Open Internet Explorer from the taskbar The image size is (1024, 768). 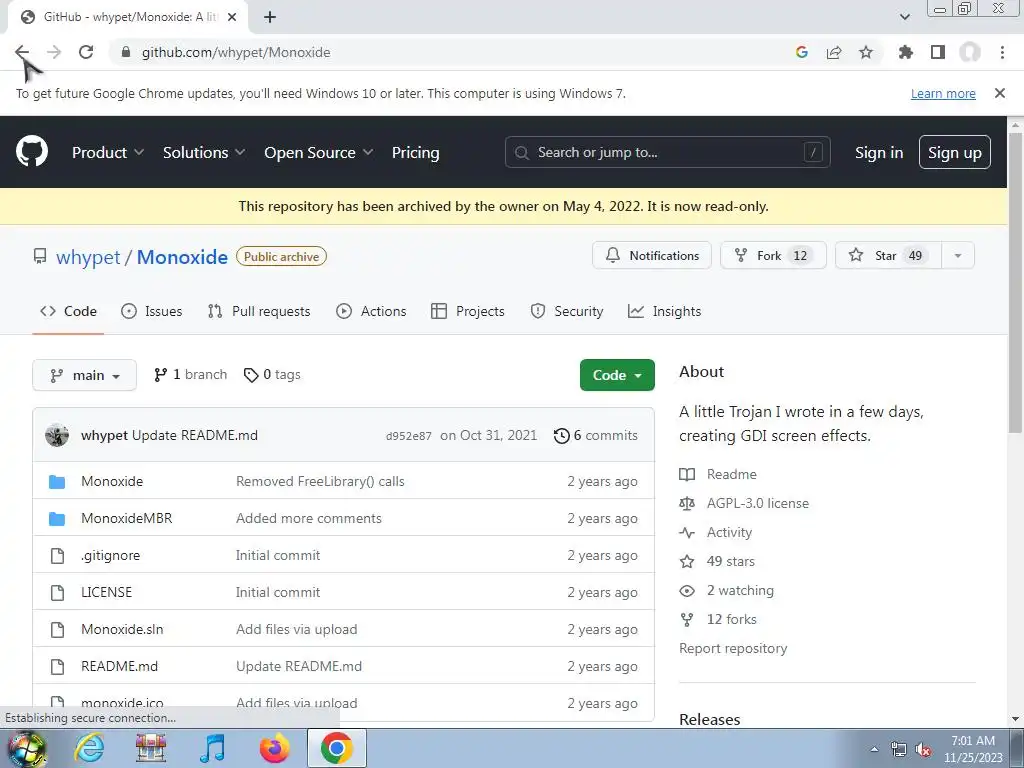[x=89, y=748]
